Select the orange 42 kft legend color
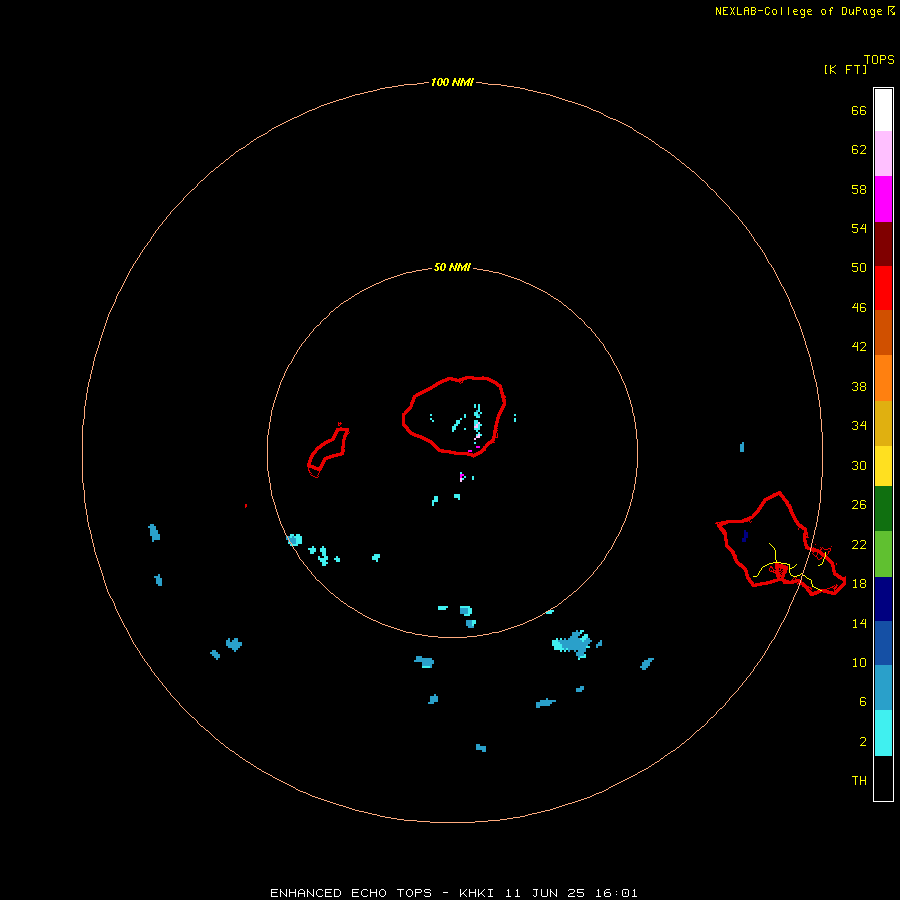Image resolution: width=900 pixels, height=900 pixels. (x=883, y=378)
